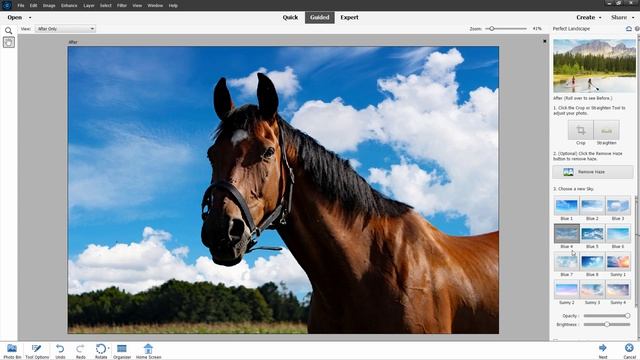Open the View mode dropdown (After Only)
Screen dimensions: 640x360
tap(65, 29)
